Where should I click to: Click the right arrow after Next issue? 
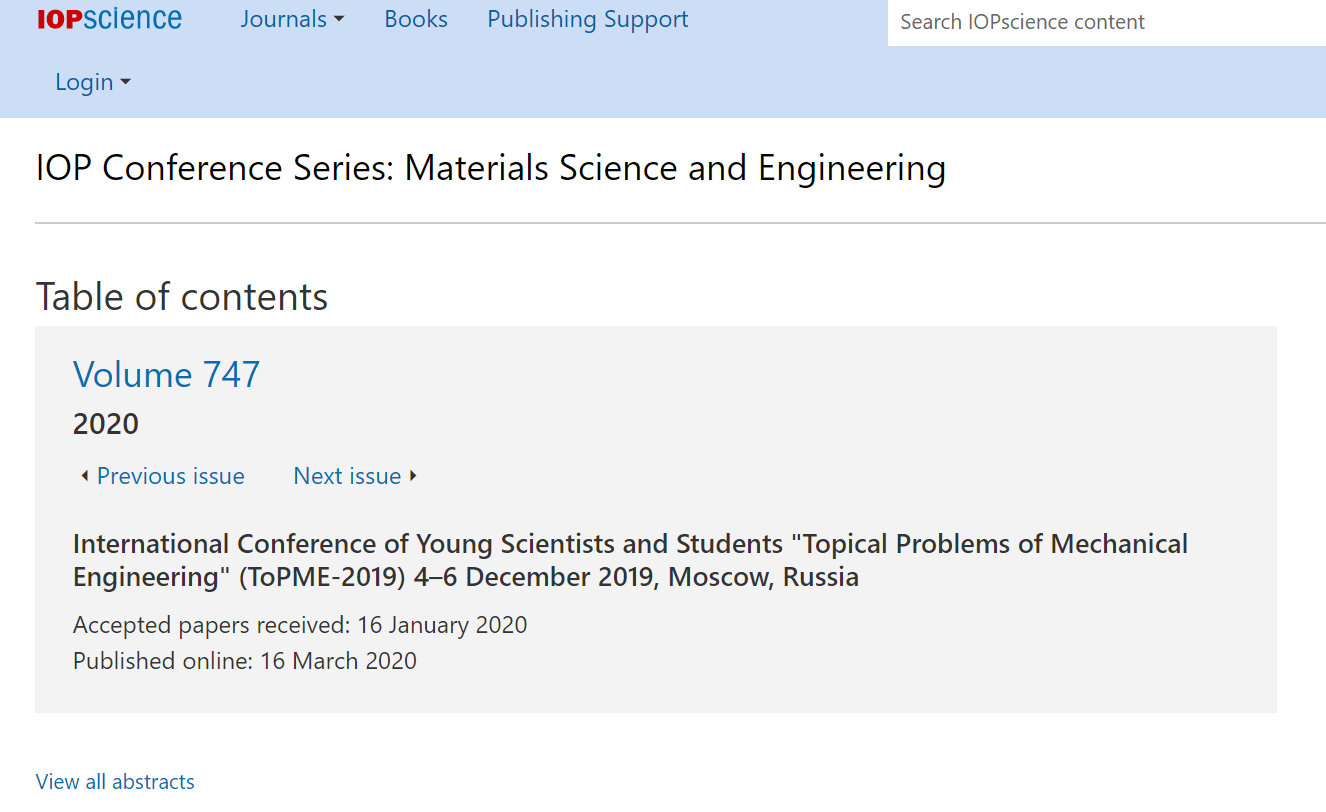tap(413, 476)
